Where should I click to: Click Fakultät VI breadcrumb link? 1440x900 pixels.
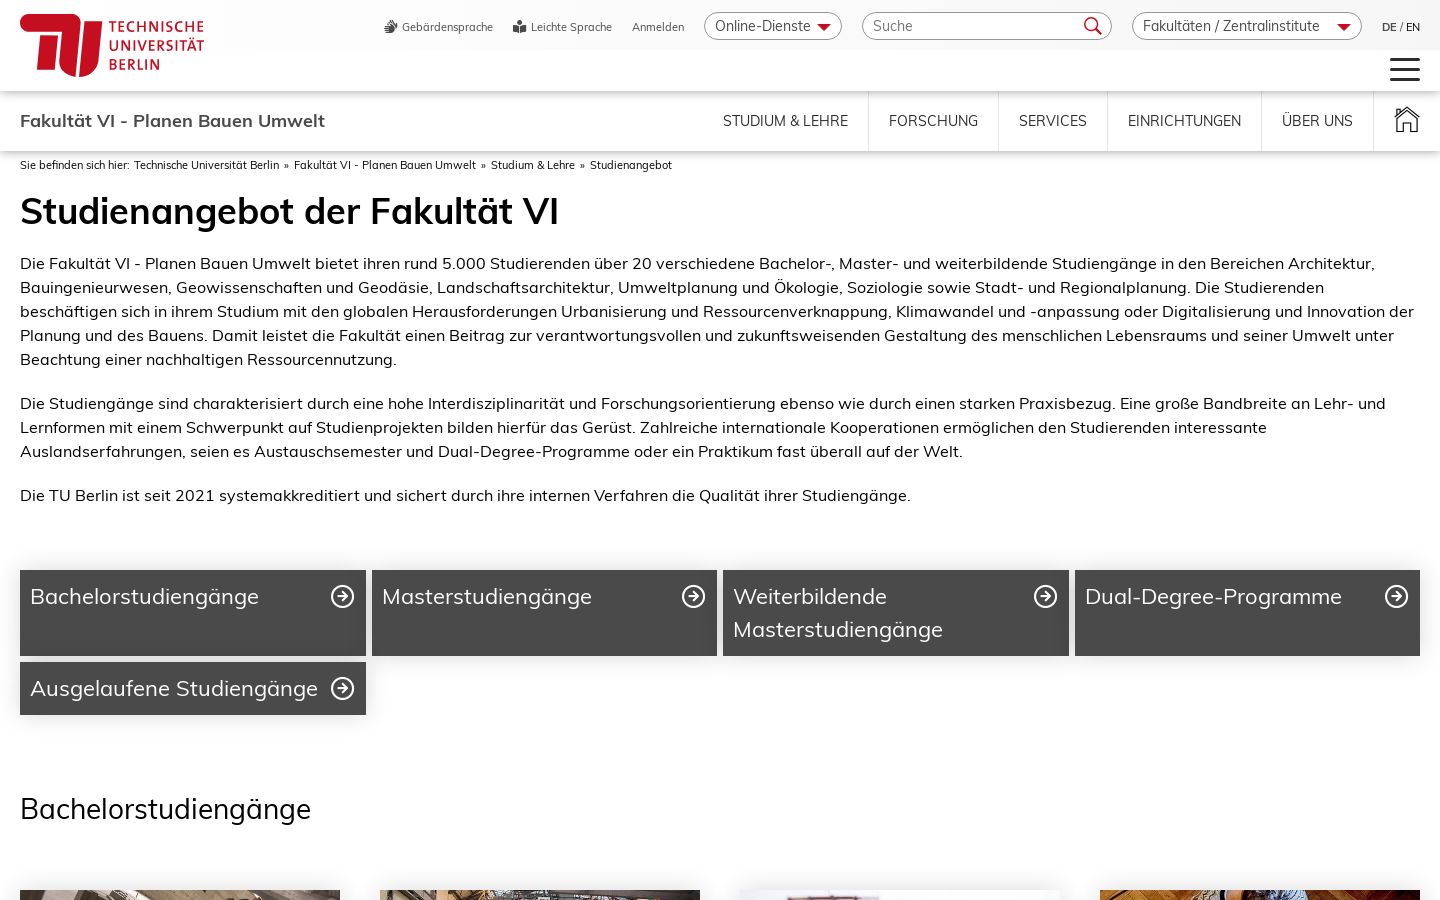tap(385, 165)
